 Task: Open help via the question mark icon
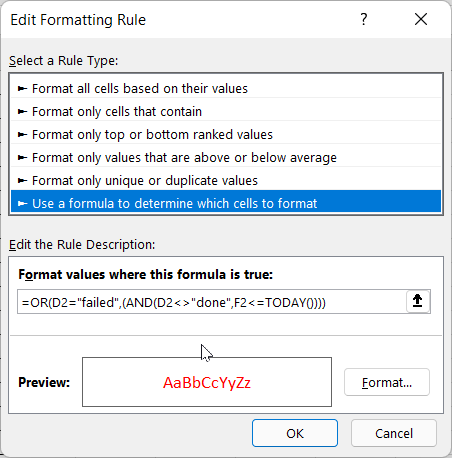coord(364,19)
